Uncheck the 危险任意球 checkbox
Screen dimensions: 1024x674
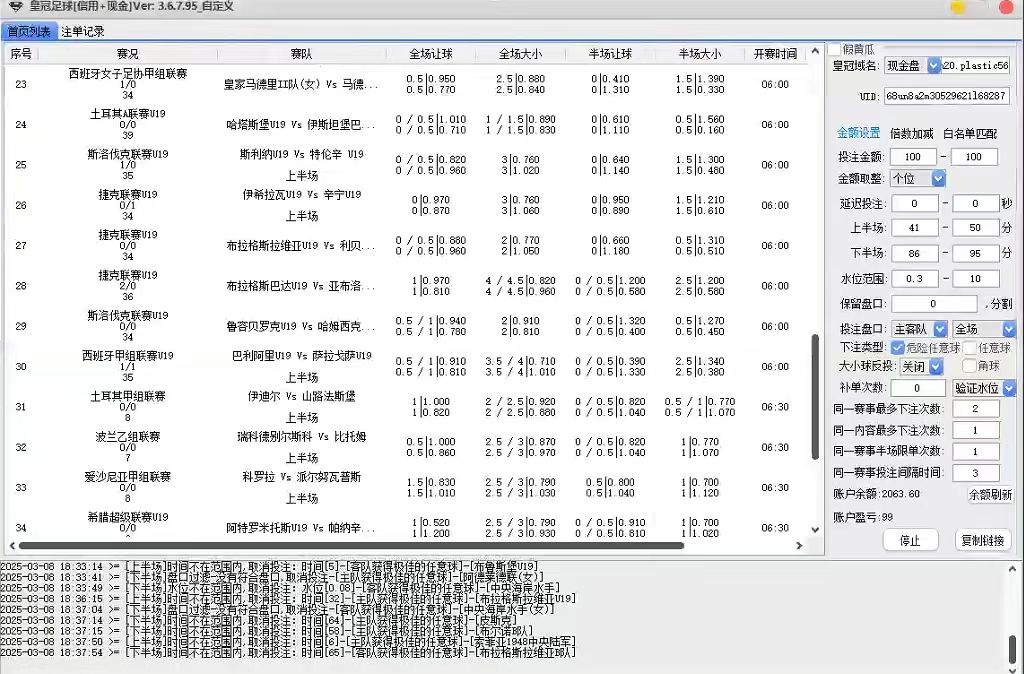[896, 347]
